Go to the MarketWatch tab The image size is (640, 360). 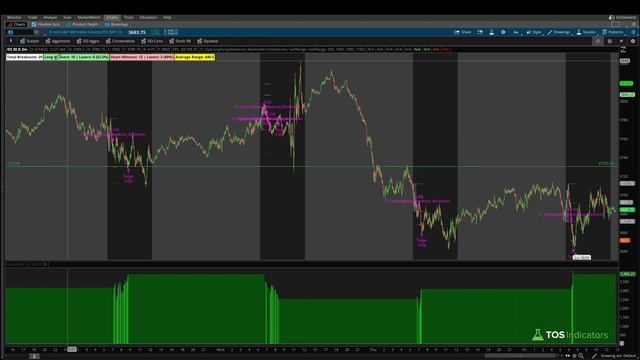click(89, 18)
